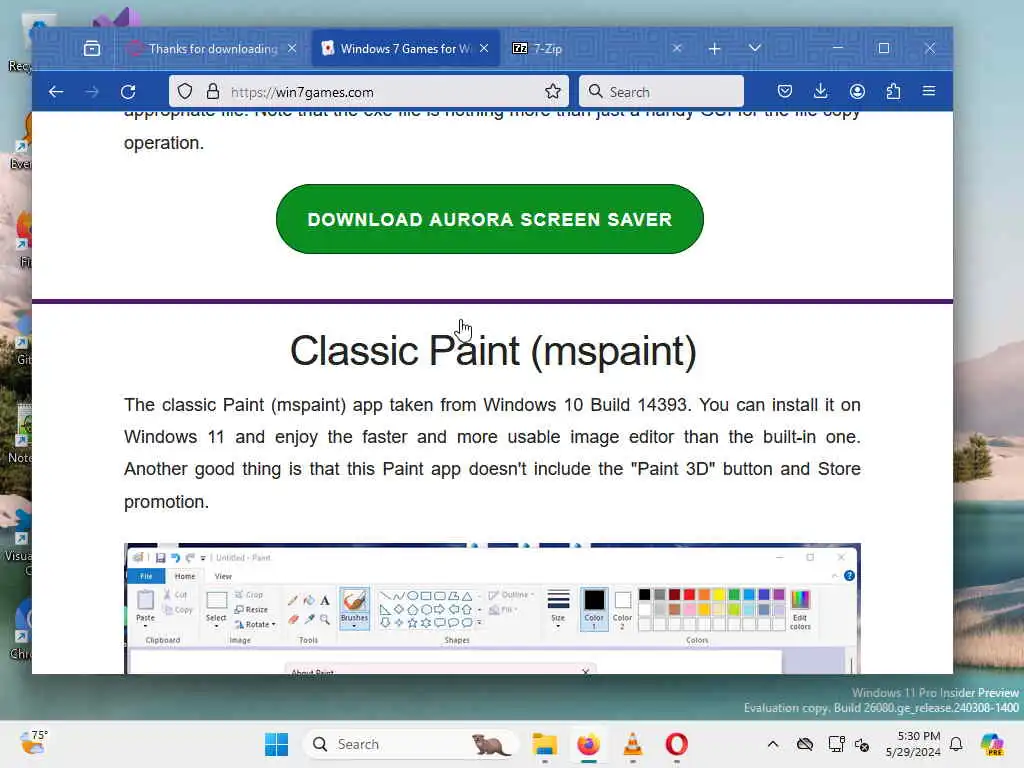Click the Firefox taskbar icon
Screen dimensions: 1024x768
pos(588,744)
